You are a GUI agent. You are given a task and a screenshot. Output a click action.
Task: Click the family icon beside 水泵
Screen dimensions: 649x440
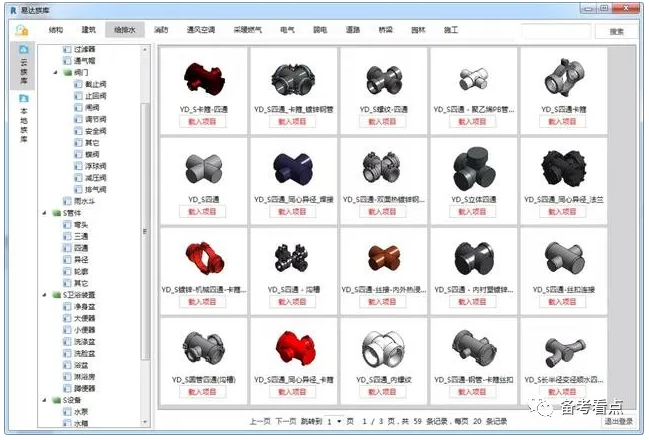[x=67, y=412]
